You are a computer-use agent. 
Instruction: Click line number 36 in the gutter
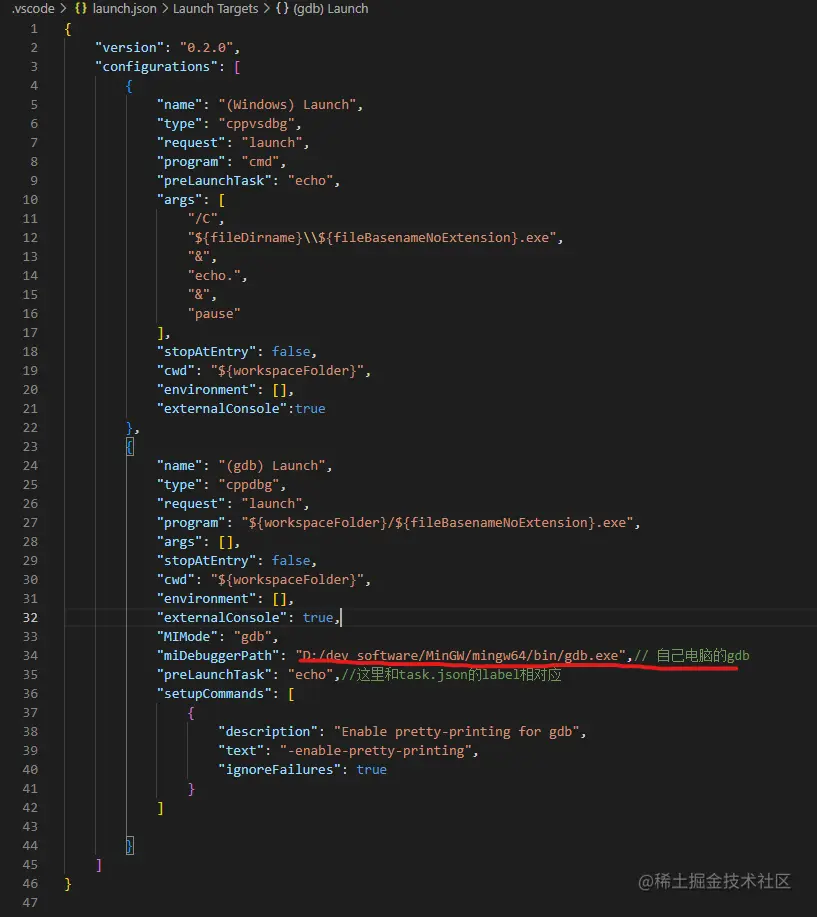point(30,694)
